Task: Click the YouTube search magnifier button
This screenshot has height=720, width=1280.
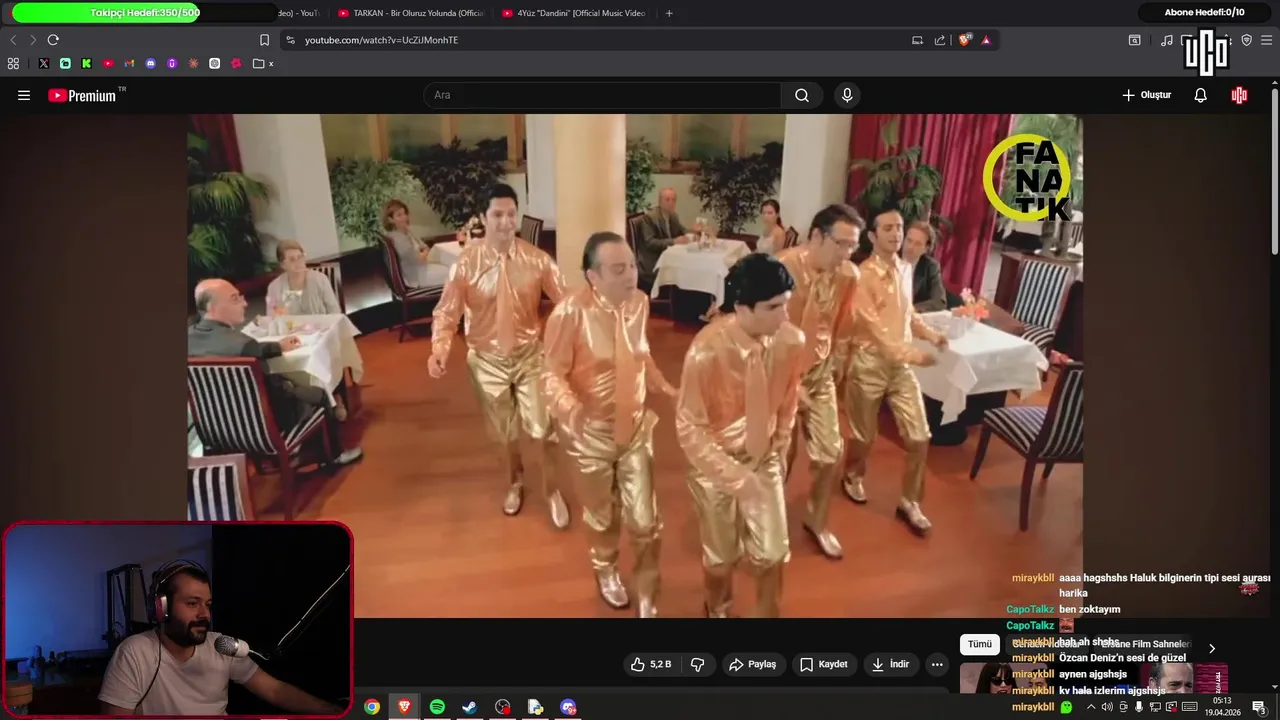Action: 802,95
